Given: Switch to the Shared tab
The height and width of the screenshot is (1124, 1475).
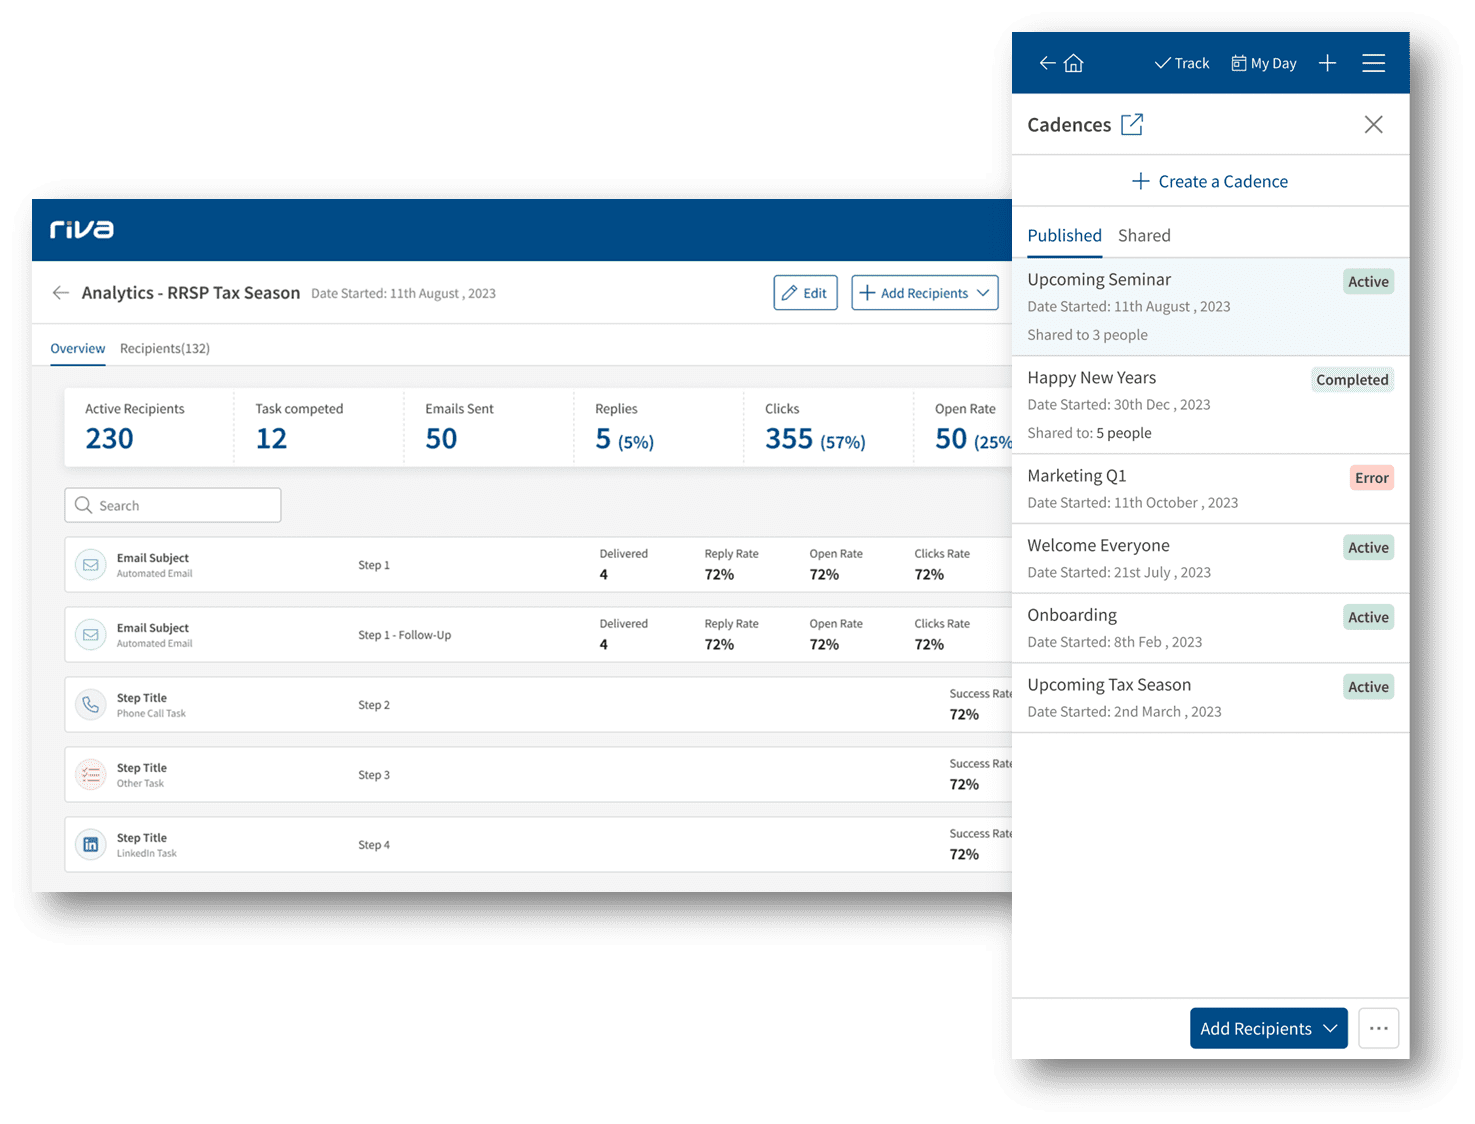Looking at the screenshot, I should [1143, 235].
